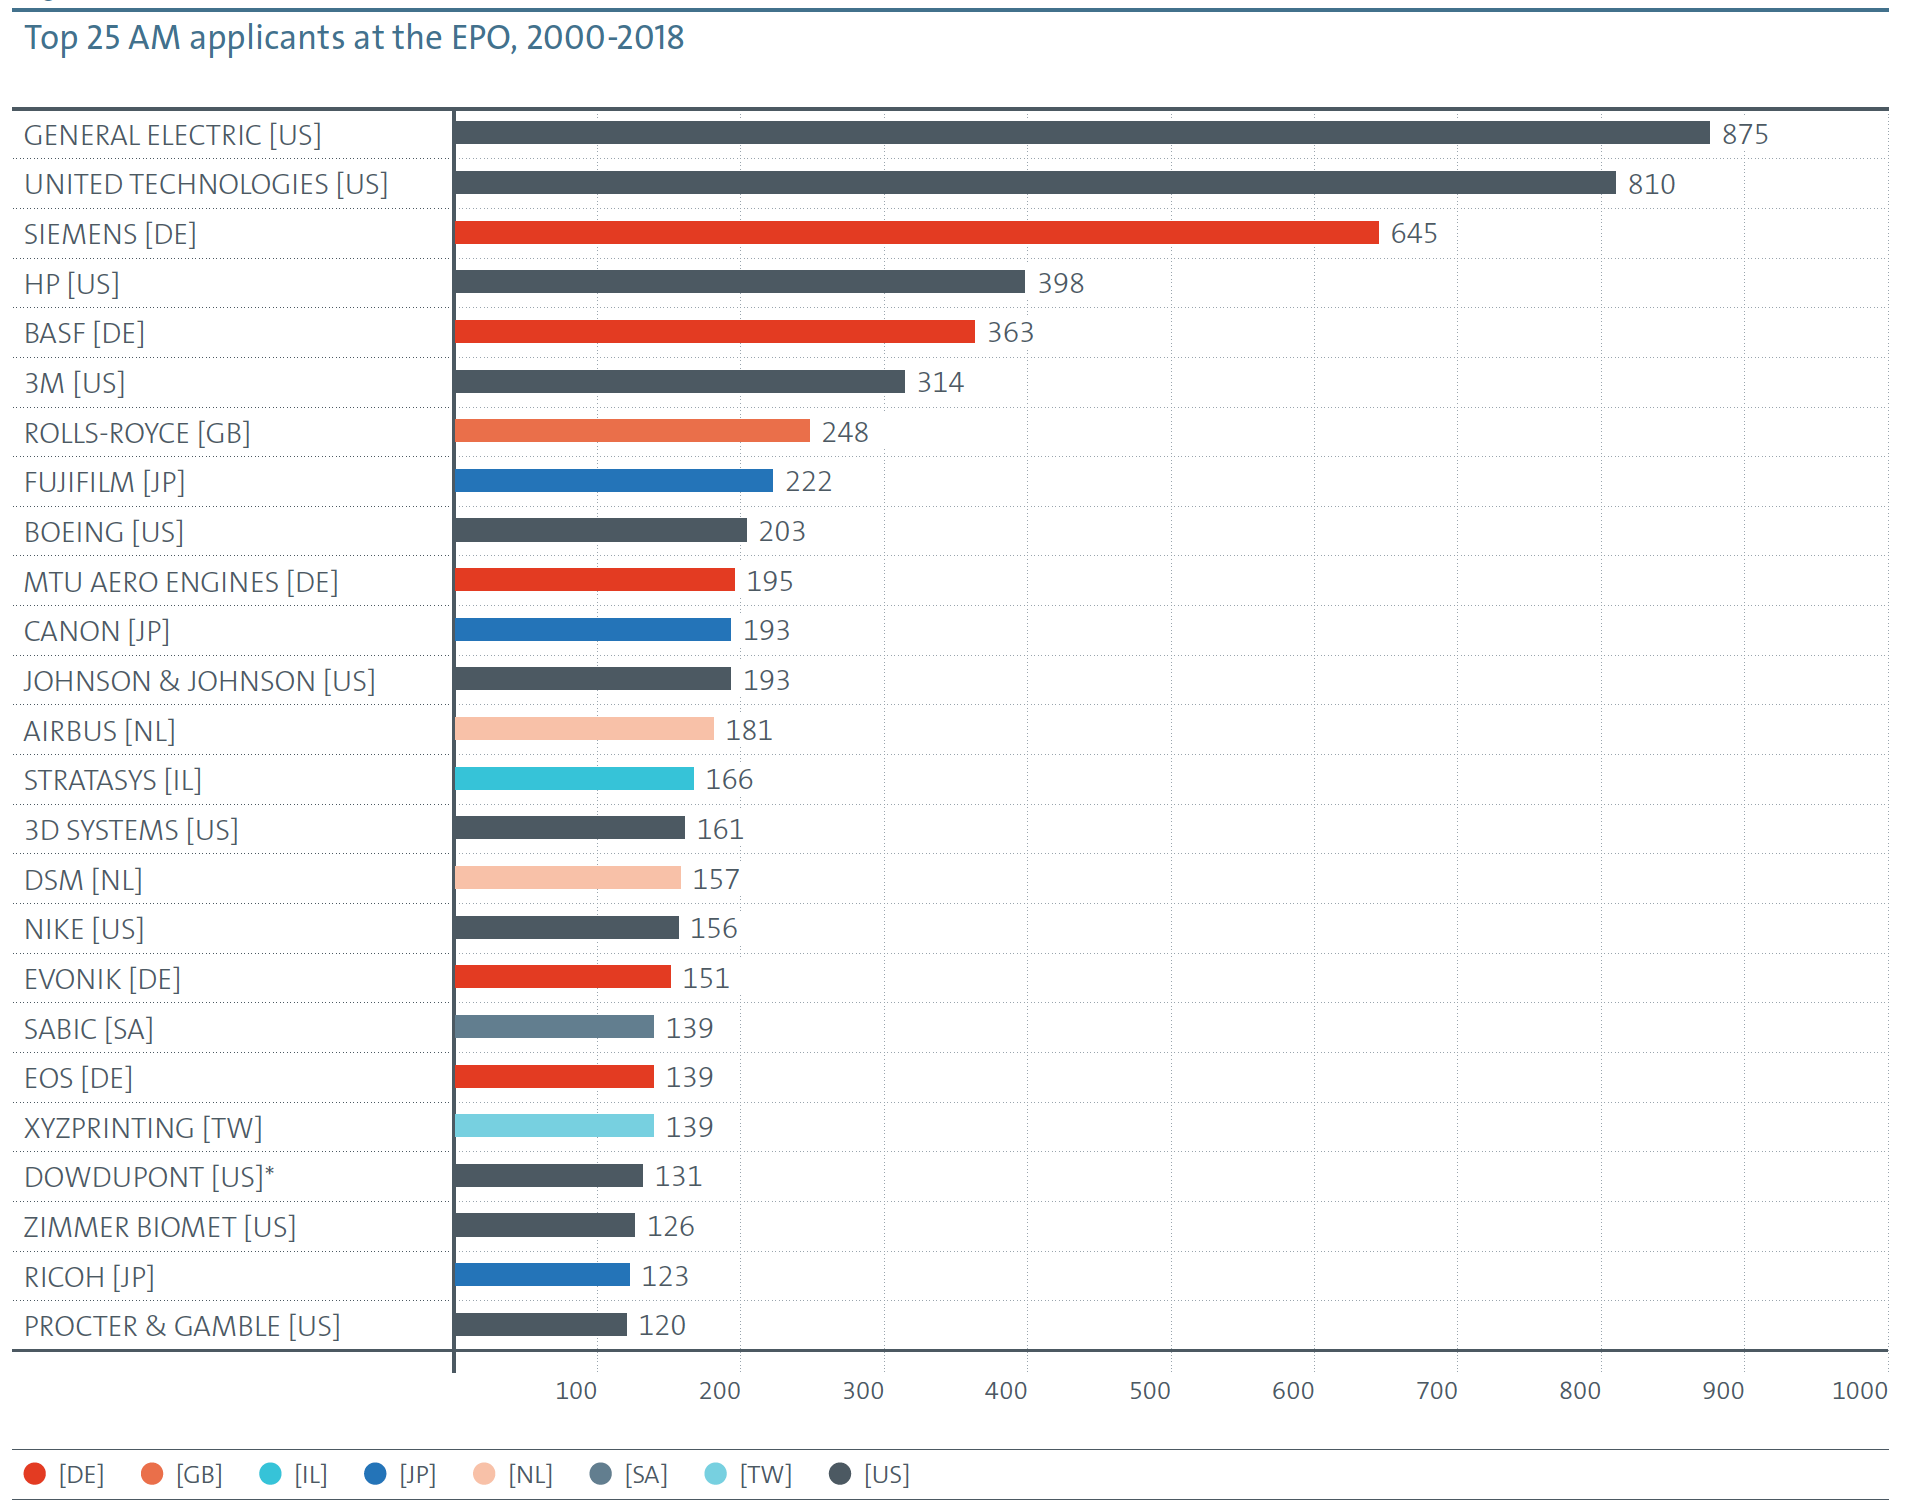Click the 100 axis tick label
The height and width of the screenshot is (1506, 1930).
pos(576,1390)
